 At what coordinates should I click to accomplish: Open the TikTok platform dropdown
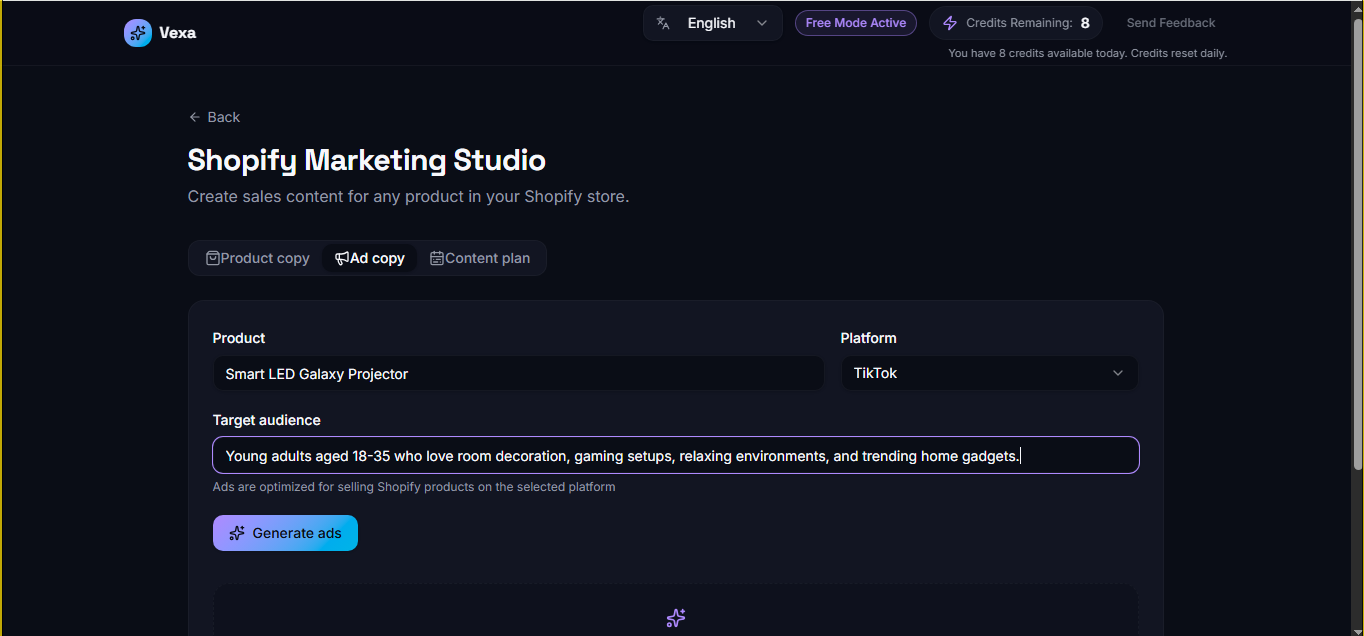[989, 373]
